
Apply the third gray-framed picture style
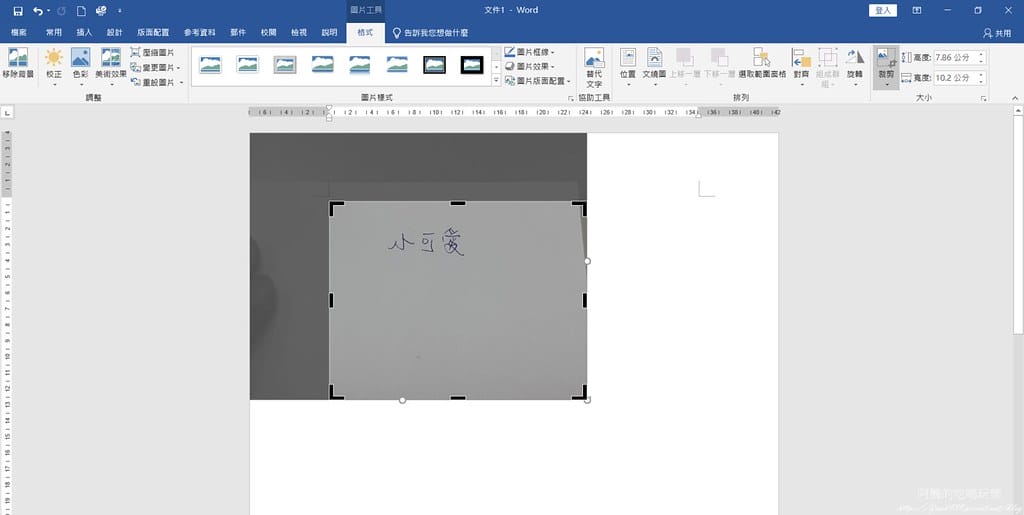(285, 64)
